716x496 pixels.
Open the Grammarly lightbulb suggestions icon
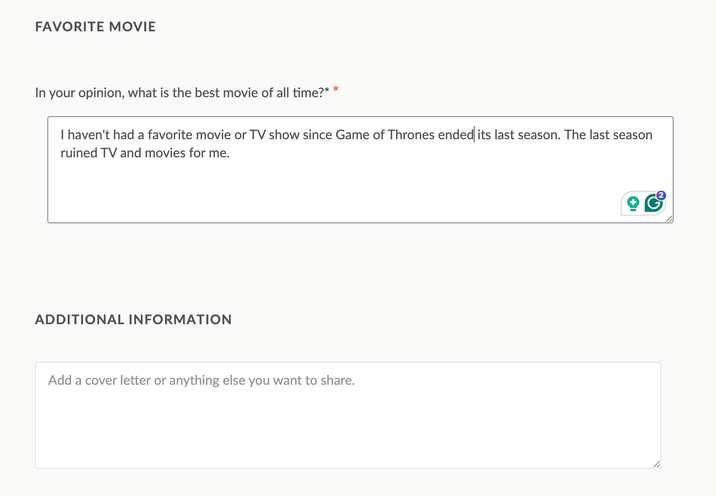point(633,203)
